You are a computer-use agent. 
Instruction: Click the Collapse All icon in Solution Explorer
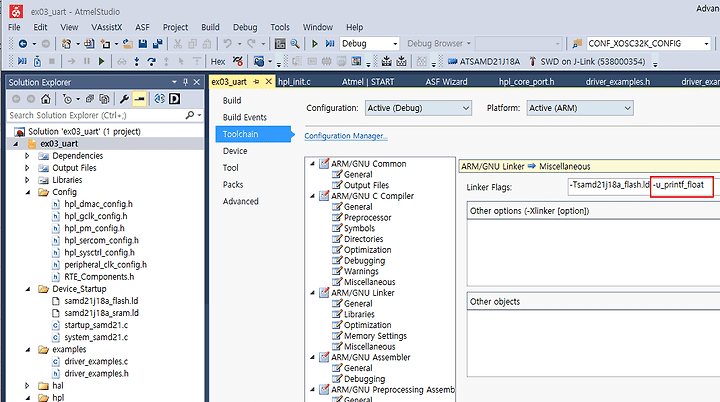pyautogui.click(x=90, y=99)
